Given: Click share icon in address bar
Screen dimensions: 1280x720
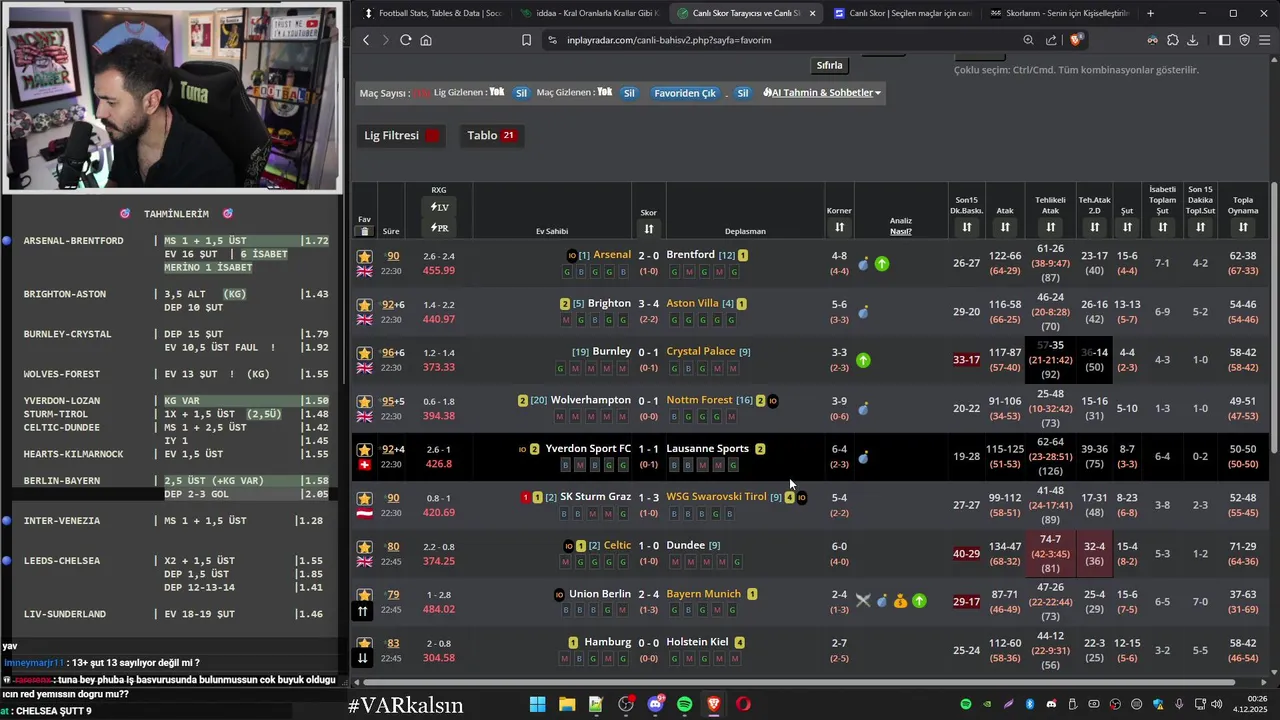Looking at the screenshot, I should pos(1051,40).
